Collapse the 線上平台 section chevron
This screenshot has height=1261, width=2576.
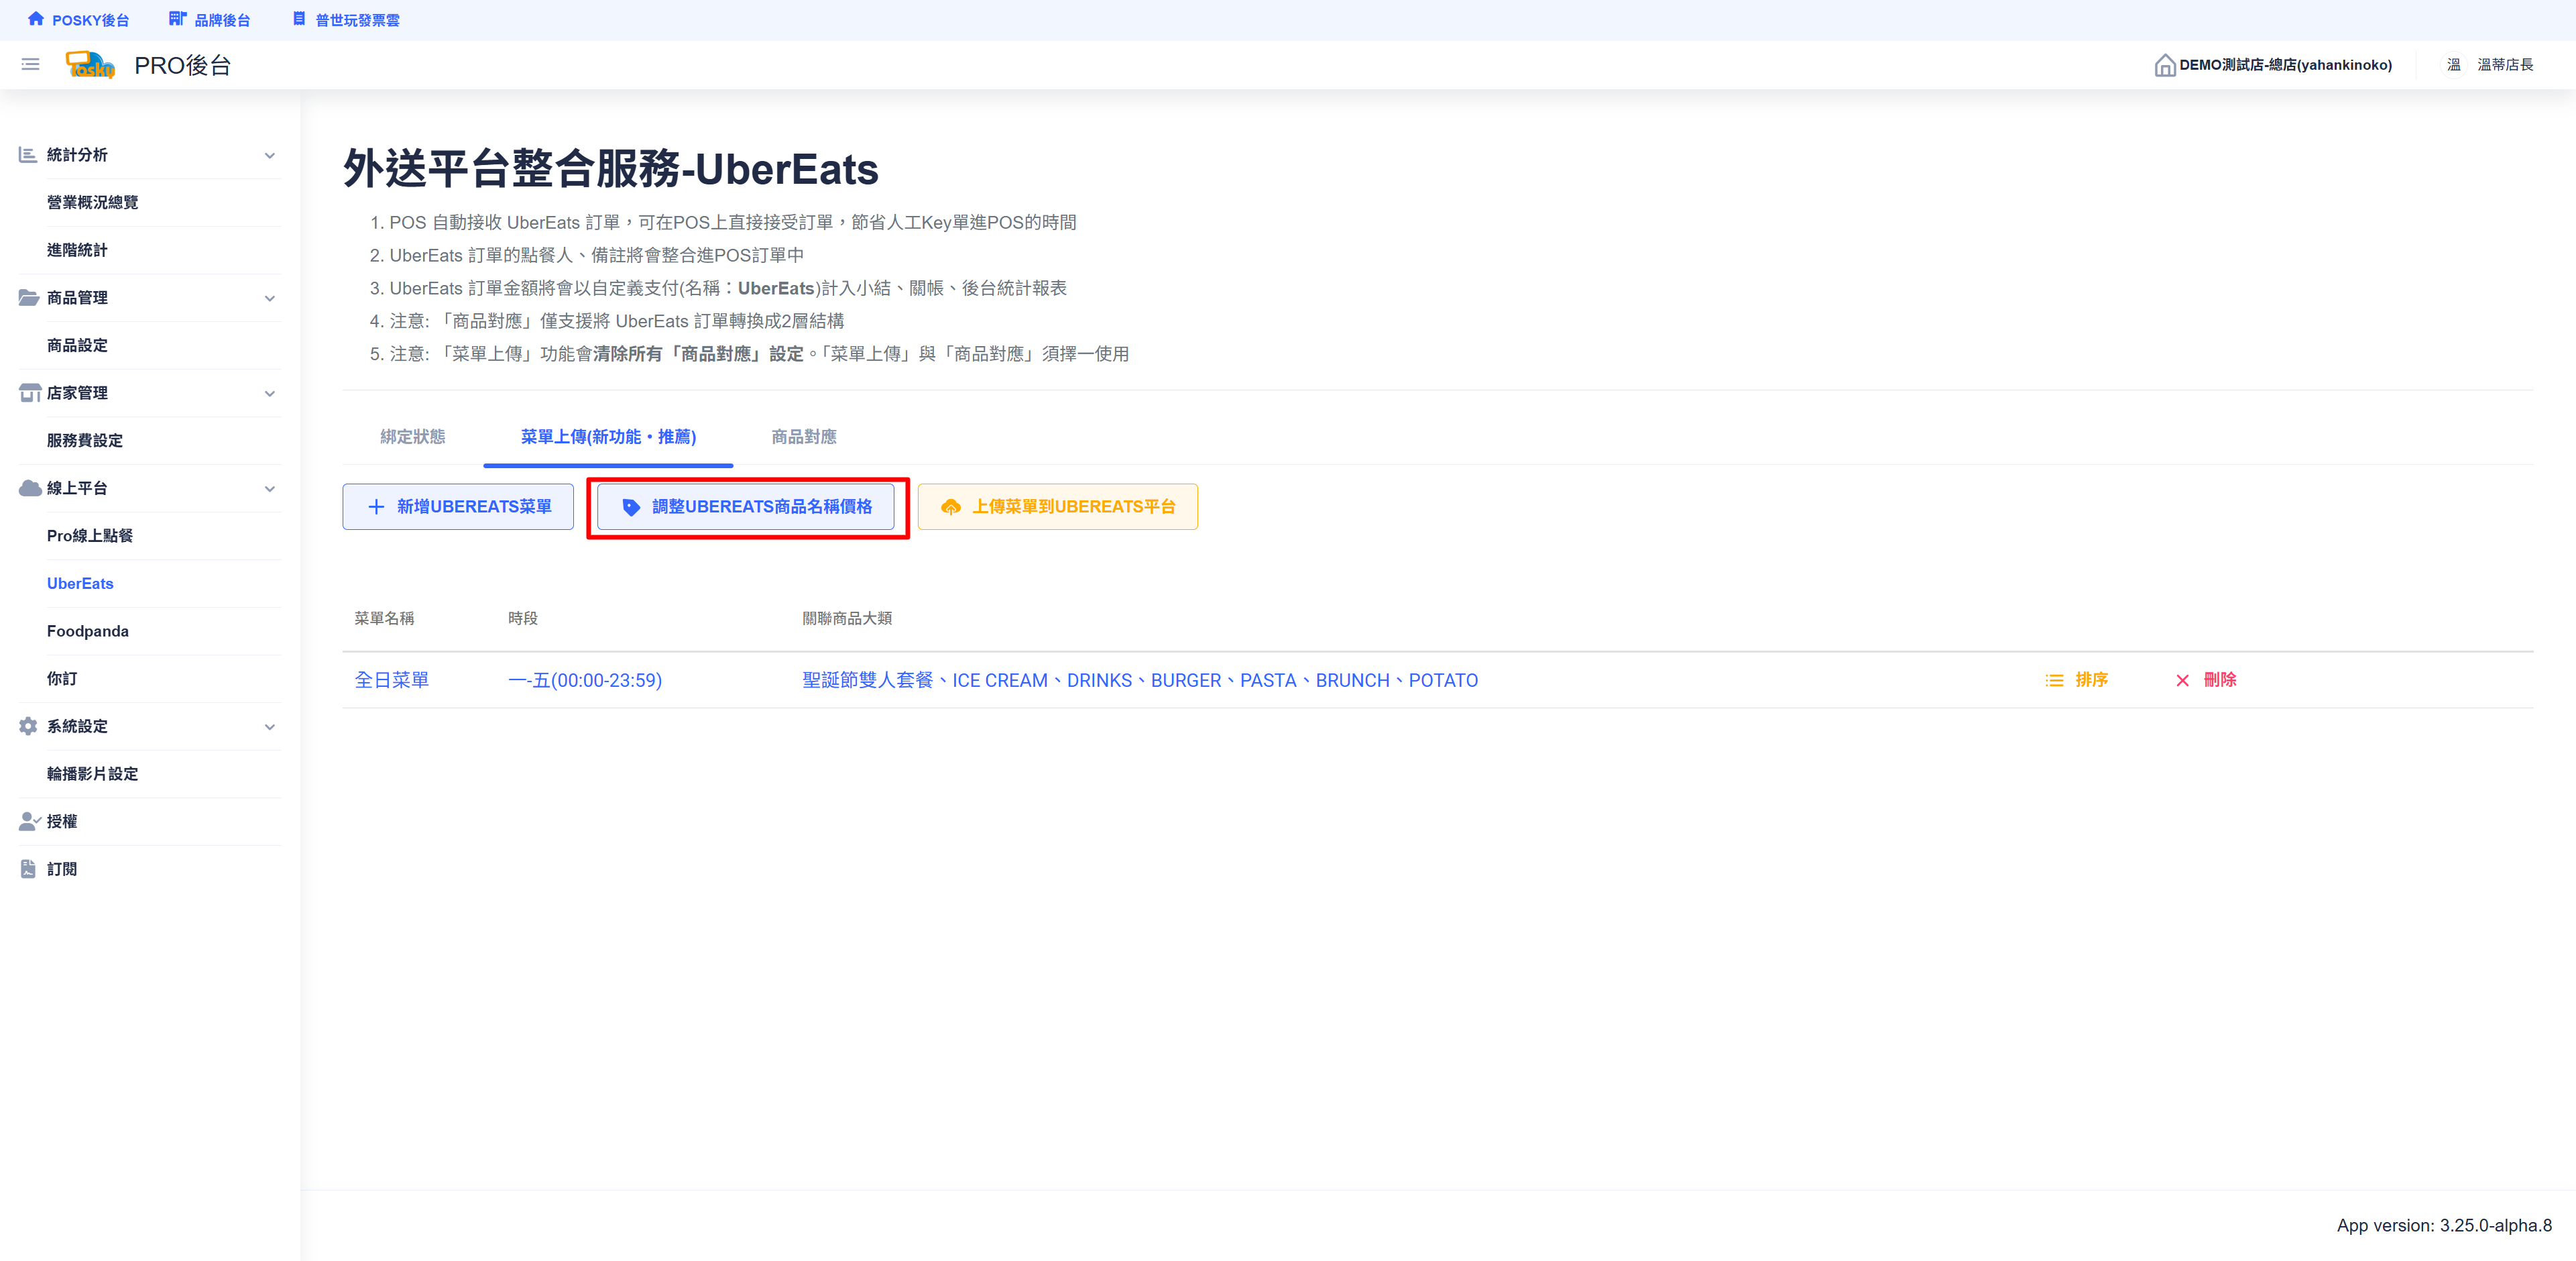tap(269, 488)
